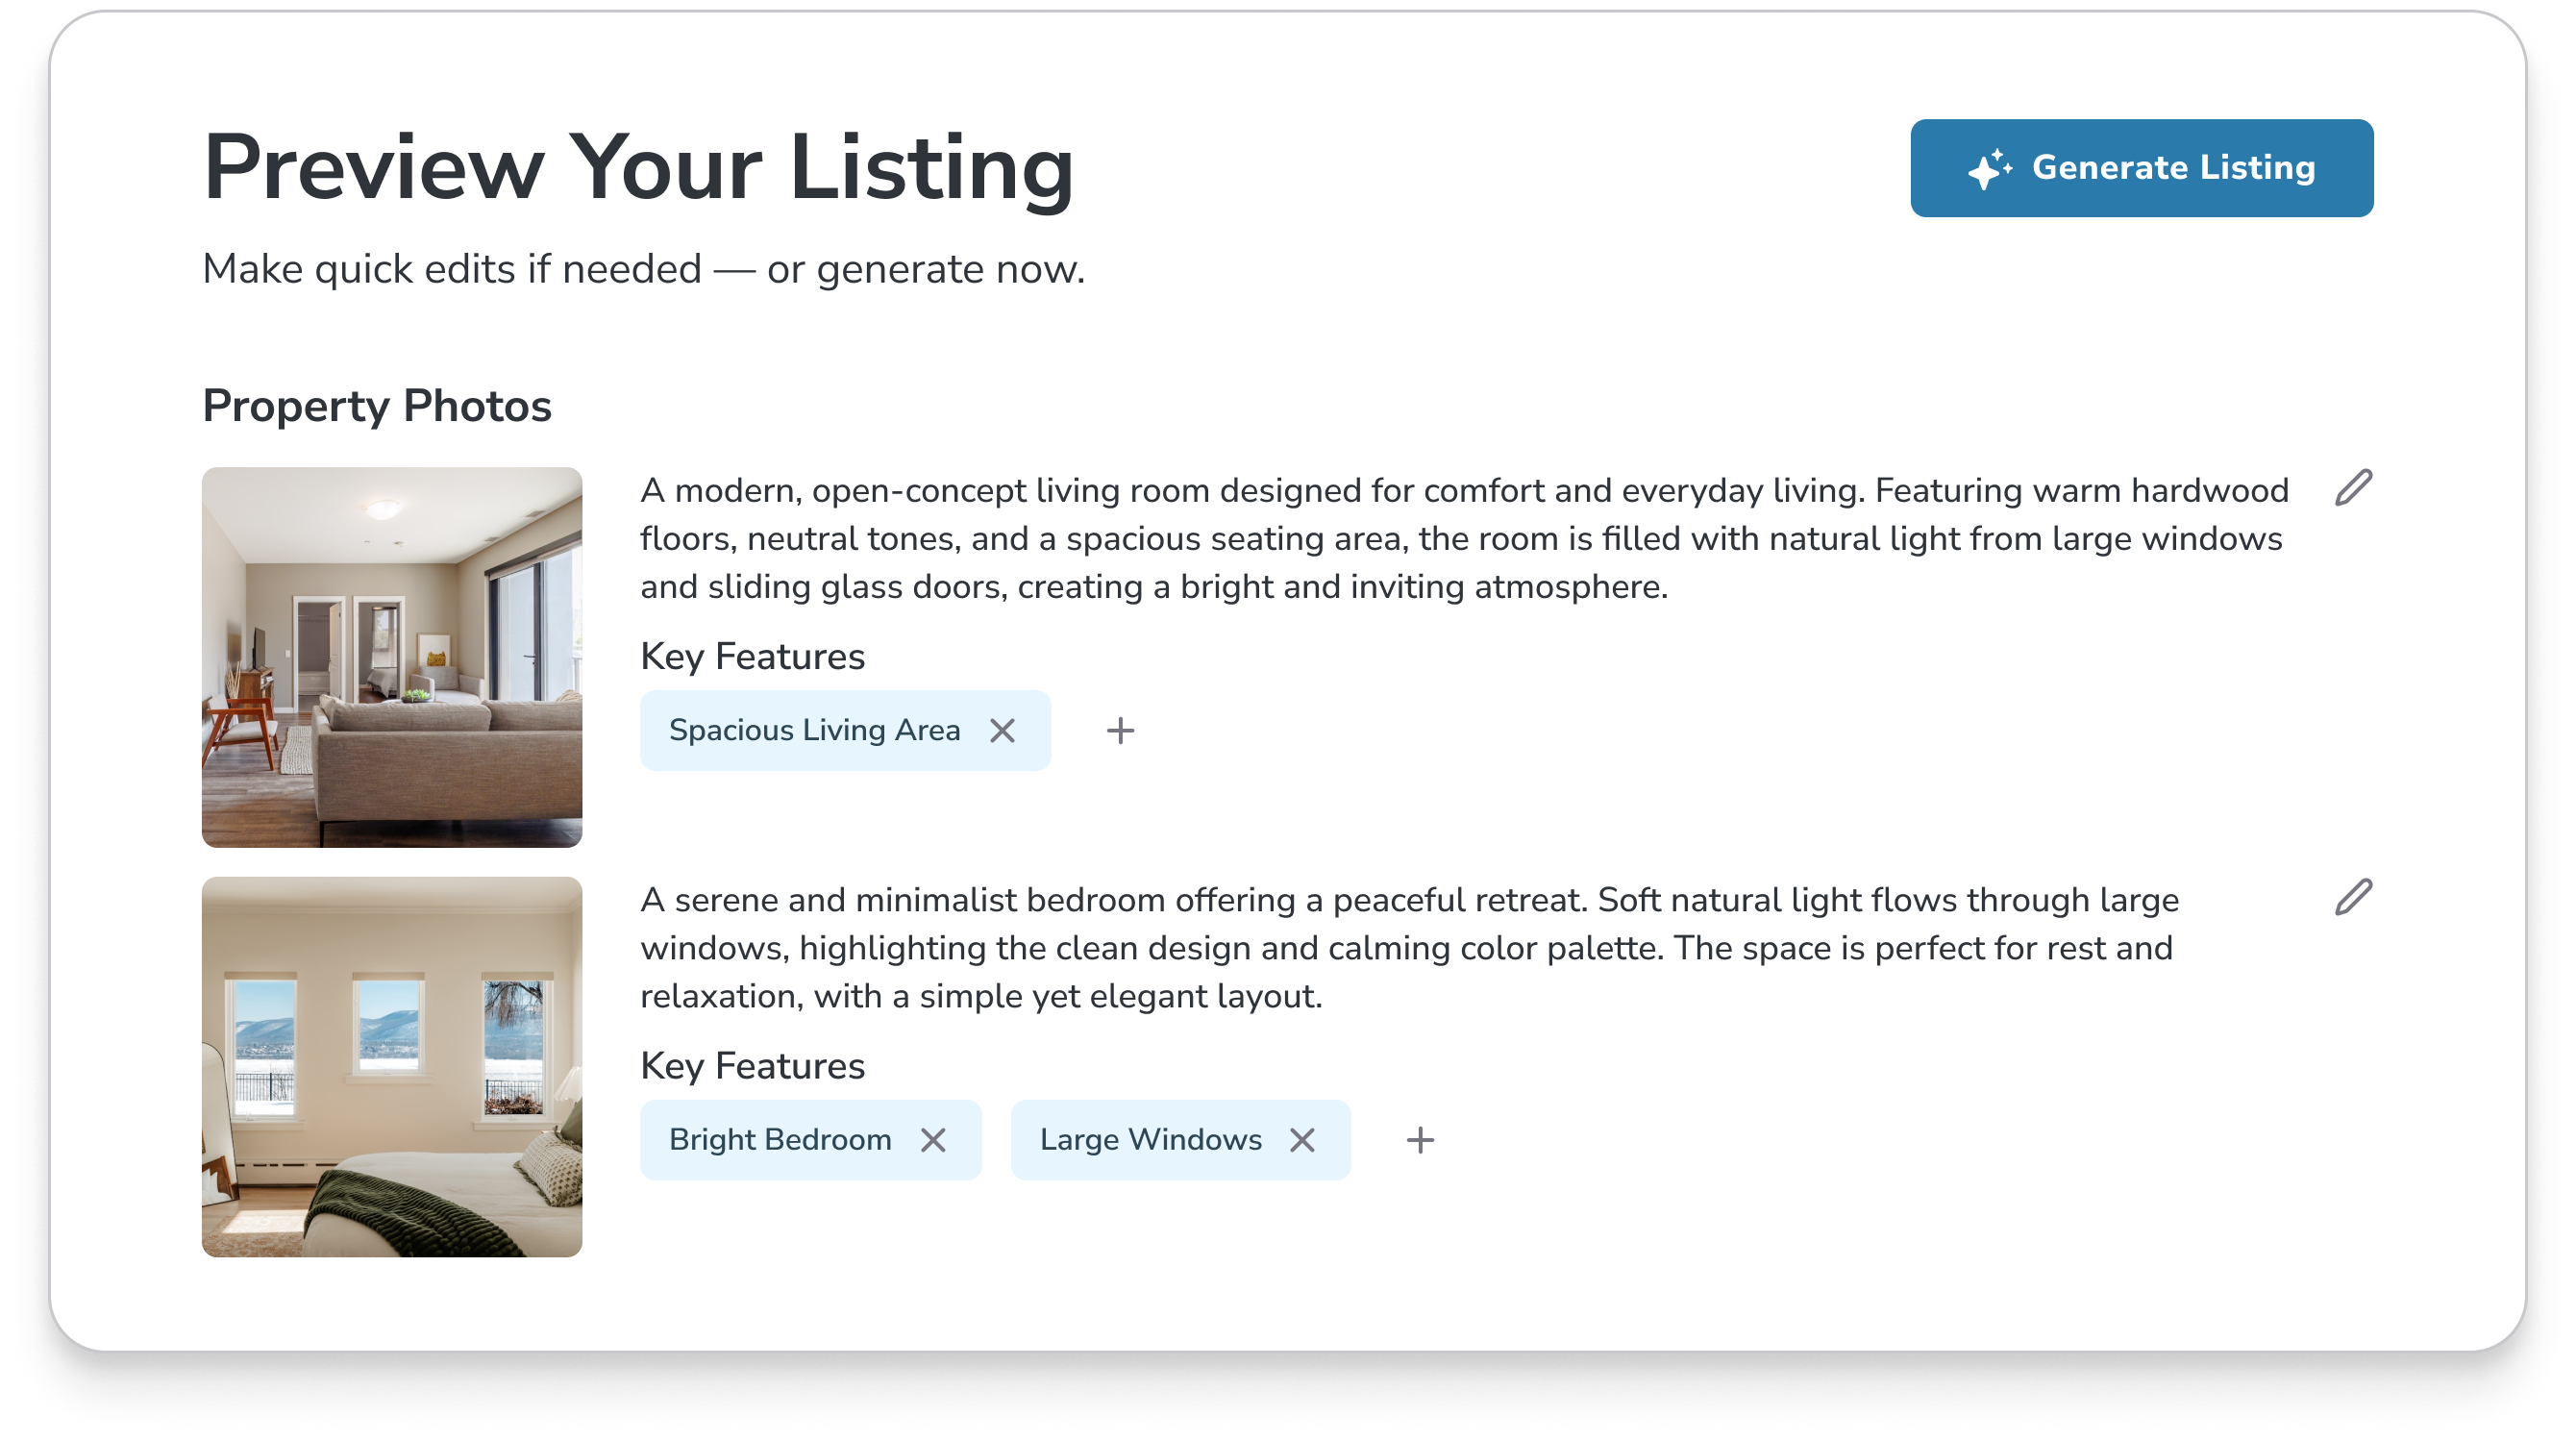The image size is (2576, 1440).
Task: Add a key feature to the bedroom
Action: coord(1420,1140)
